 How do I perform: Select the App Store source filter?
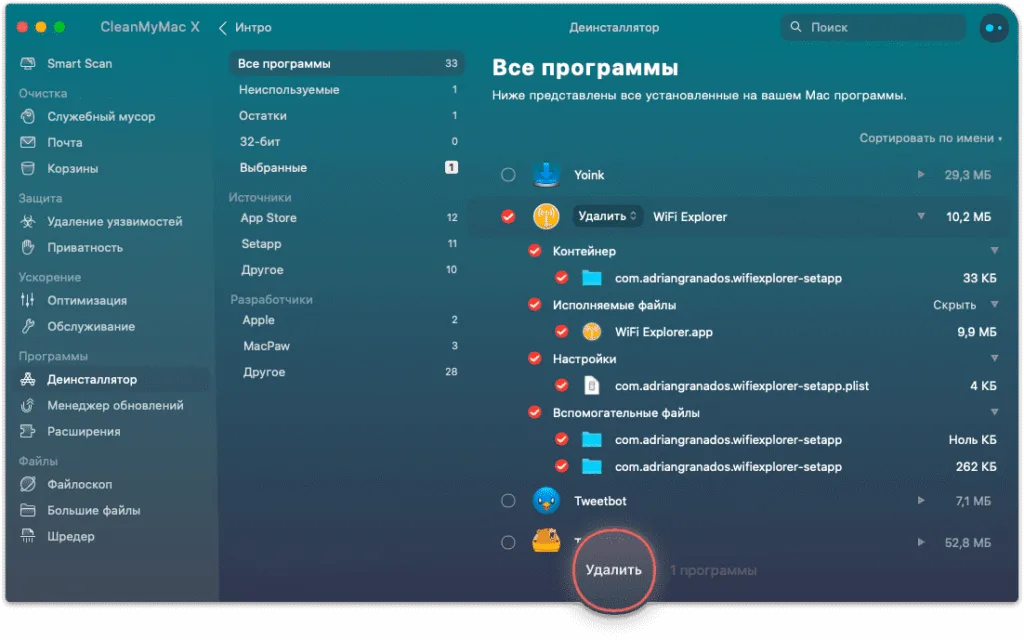click(347, 217)
